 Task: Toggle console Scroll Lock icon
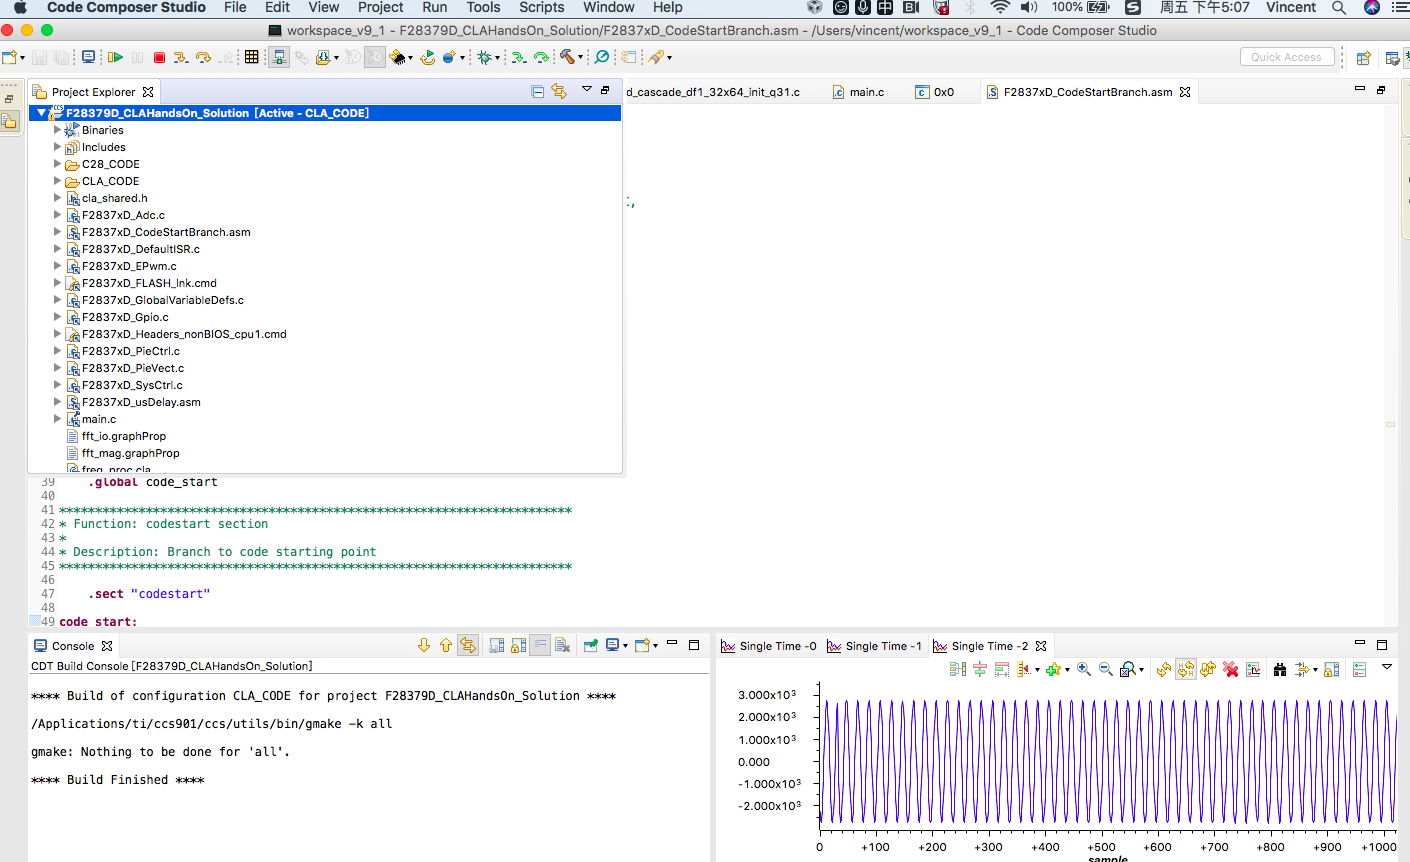pyautogui.click(x=518, y=645)
